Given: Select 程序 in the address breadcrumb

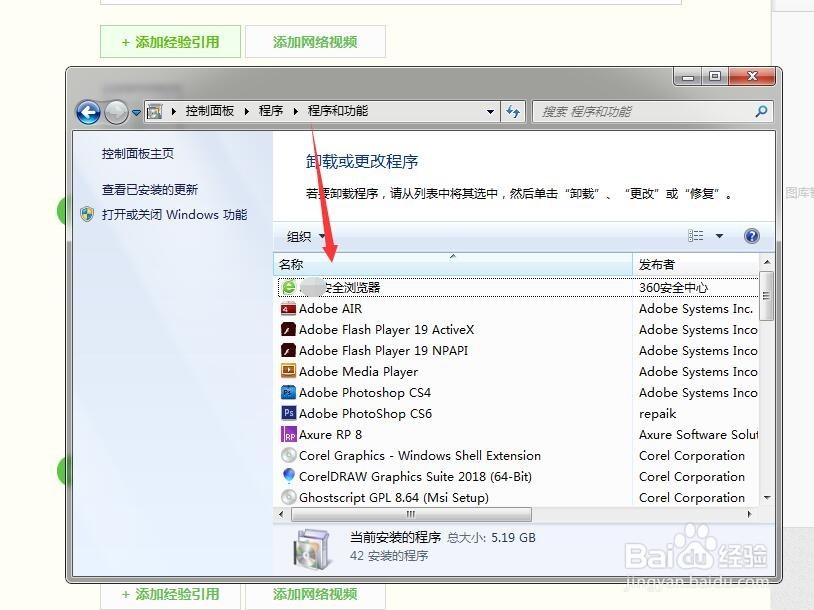Looking at the screenshot, I should [x=271, y=111].
